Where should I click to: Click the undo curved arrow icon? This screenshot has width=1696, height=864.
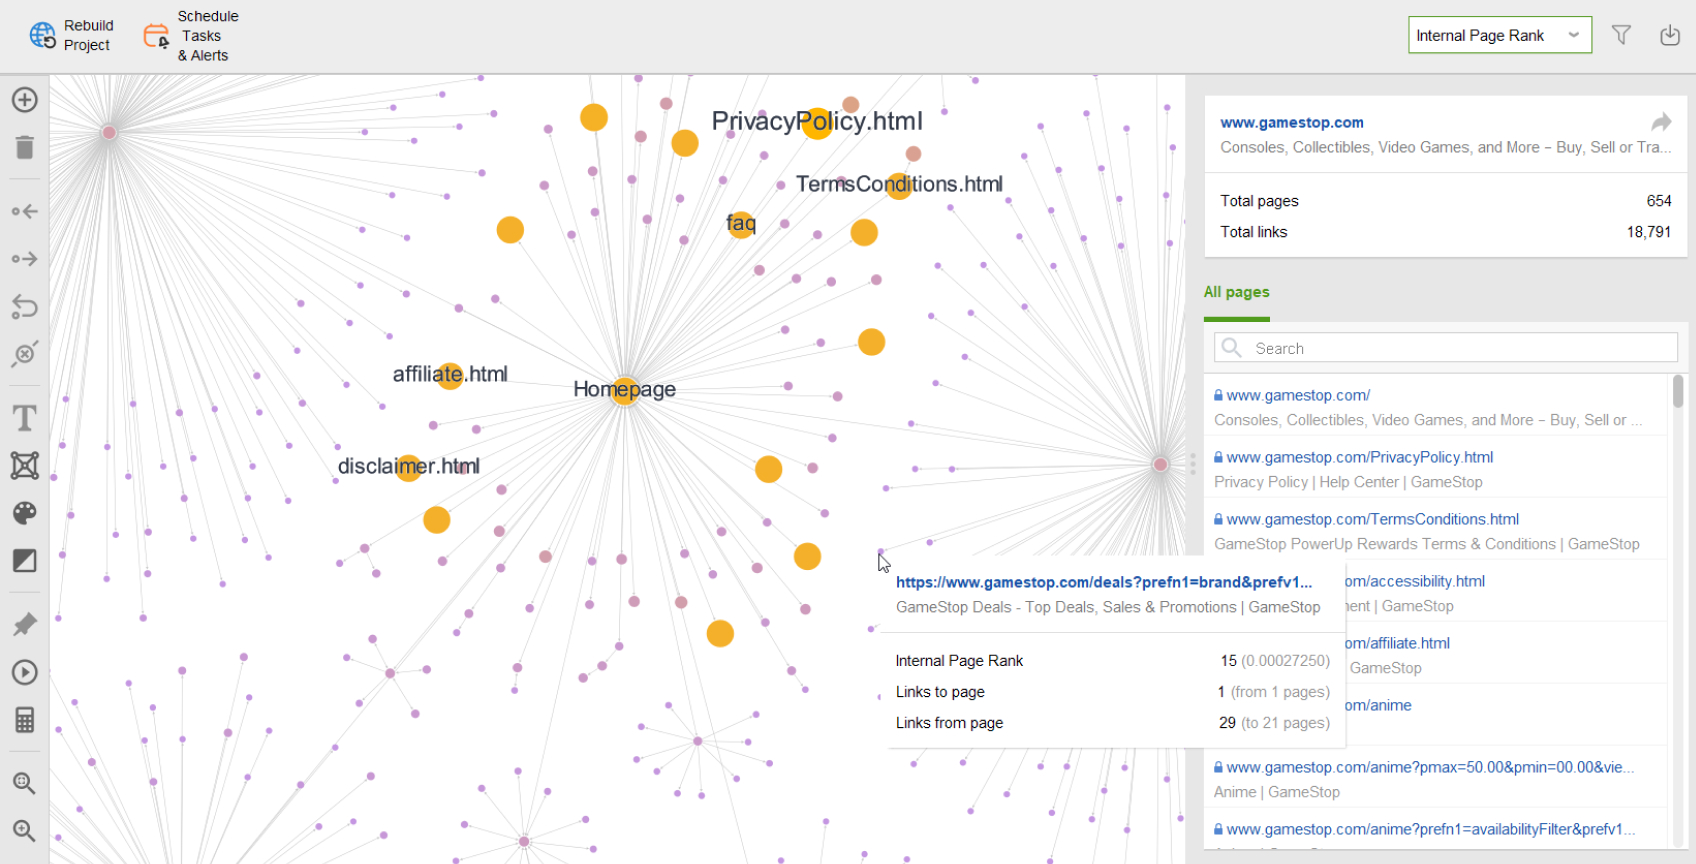click(25, 306)
